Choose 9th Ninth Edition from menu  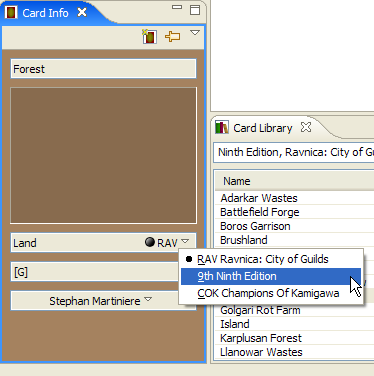coord(271,276)
